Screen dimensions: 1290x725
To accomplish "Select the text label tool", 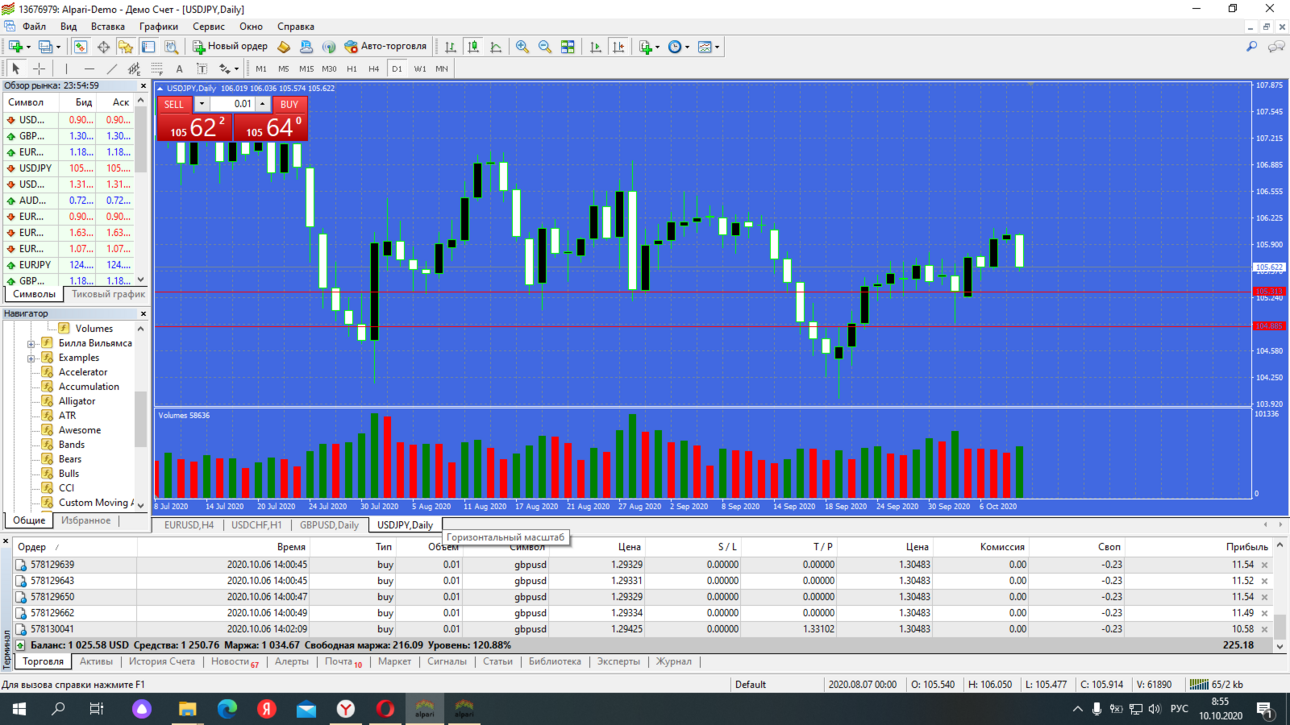I will tap(202, 69).
